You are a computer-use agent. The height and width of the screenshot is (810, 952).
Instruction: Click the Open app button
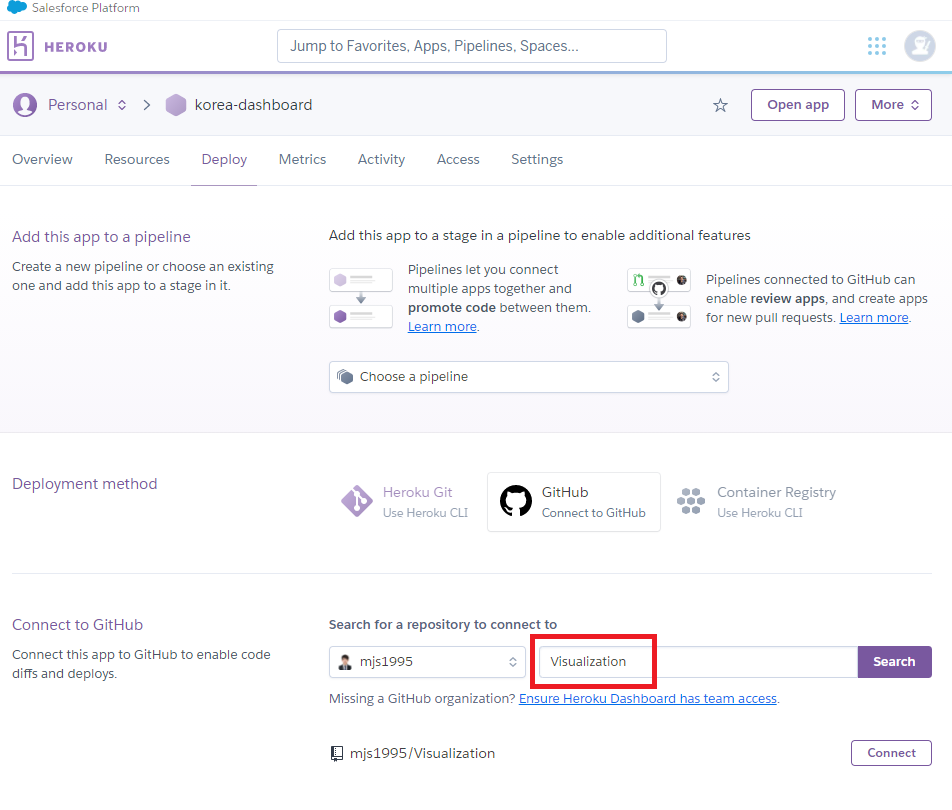click(798, 105)
